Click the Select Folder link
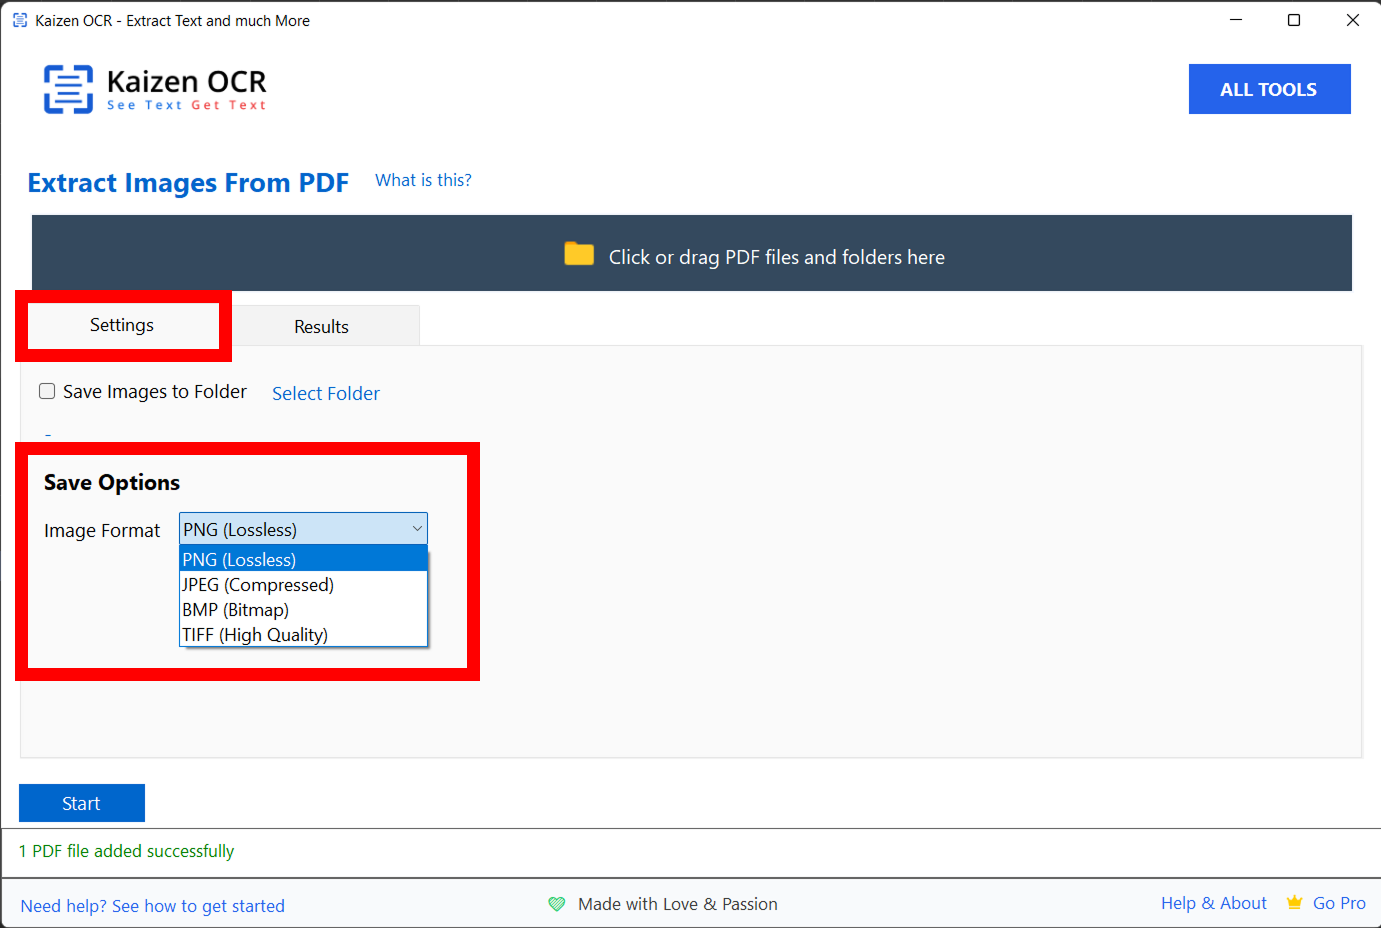Viewport: 1381px width, 928px height. [326, 394]
